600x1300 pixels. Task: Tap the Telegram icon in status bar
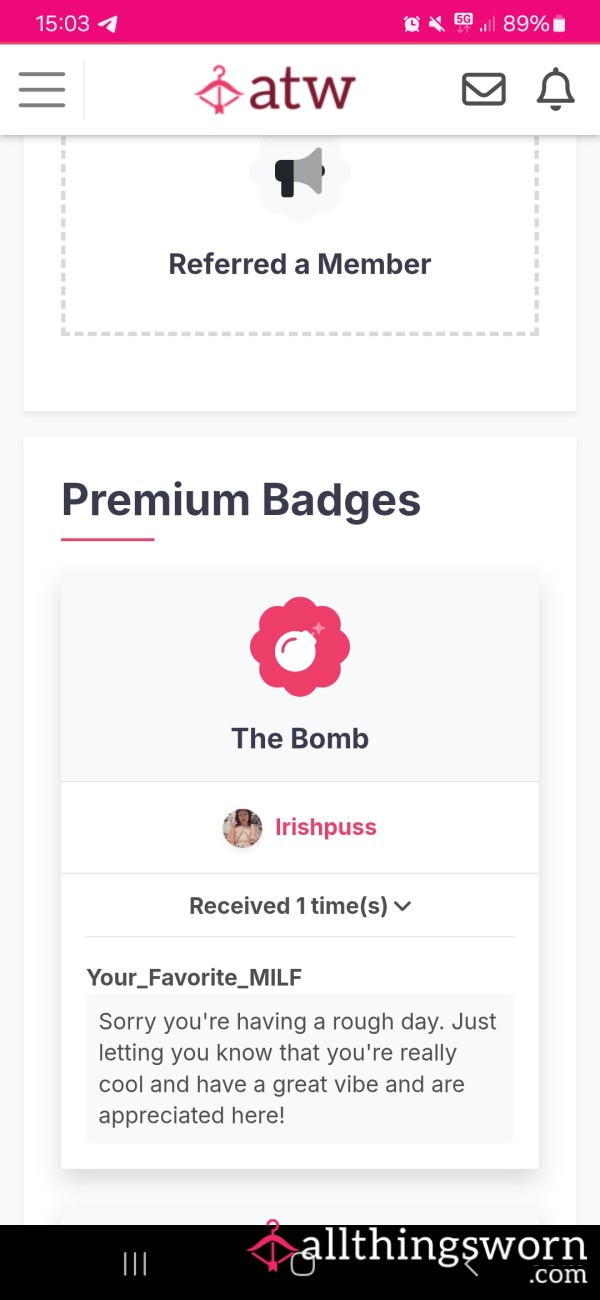[x=107, y=23]
